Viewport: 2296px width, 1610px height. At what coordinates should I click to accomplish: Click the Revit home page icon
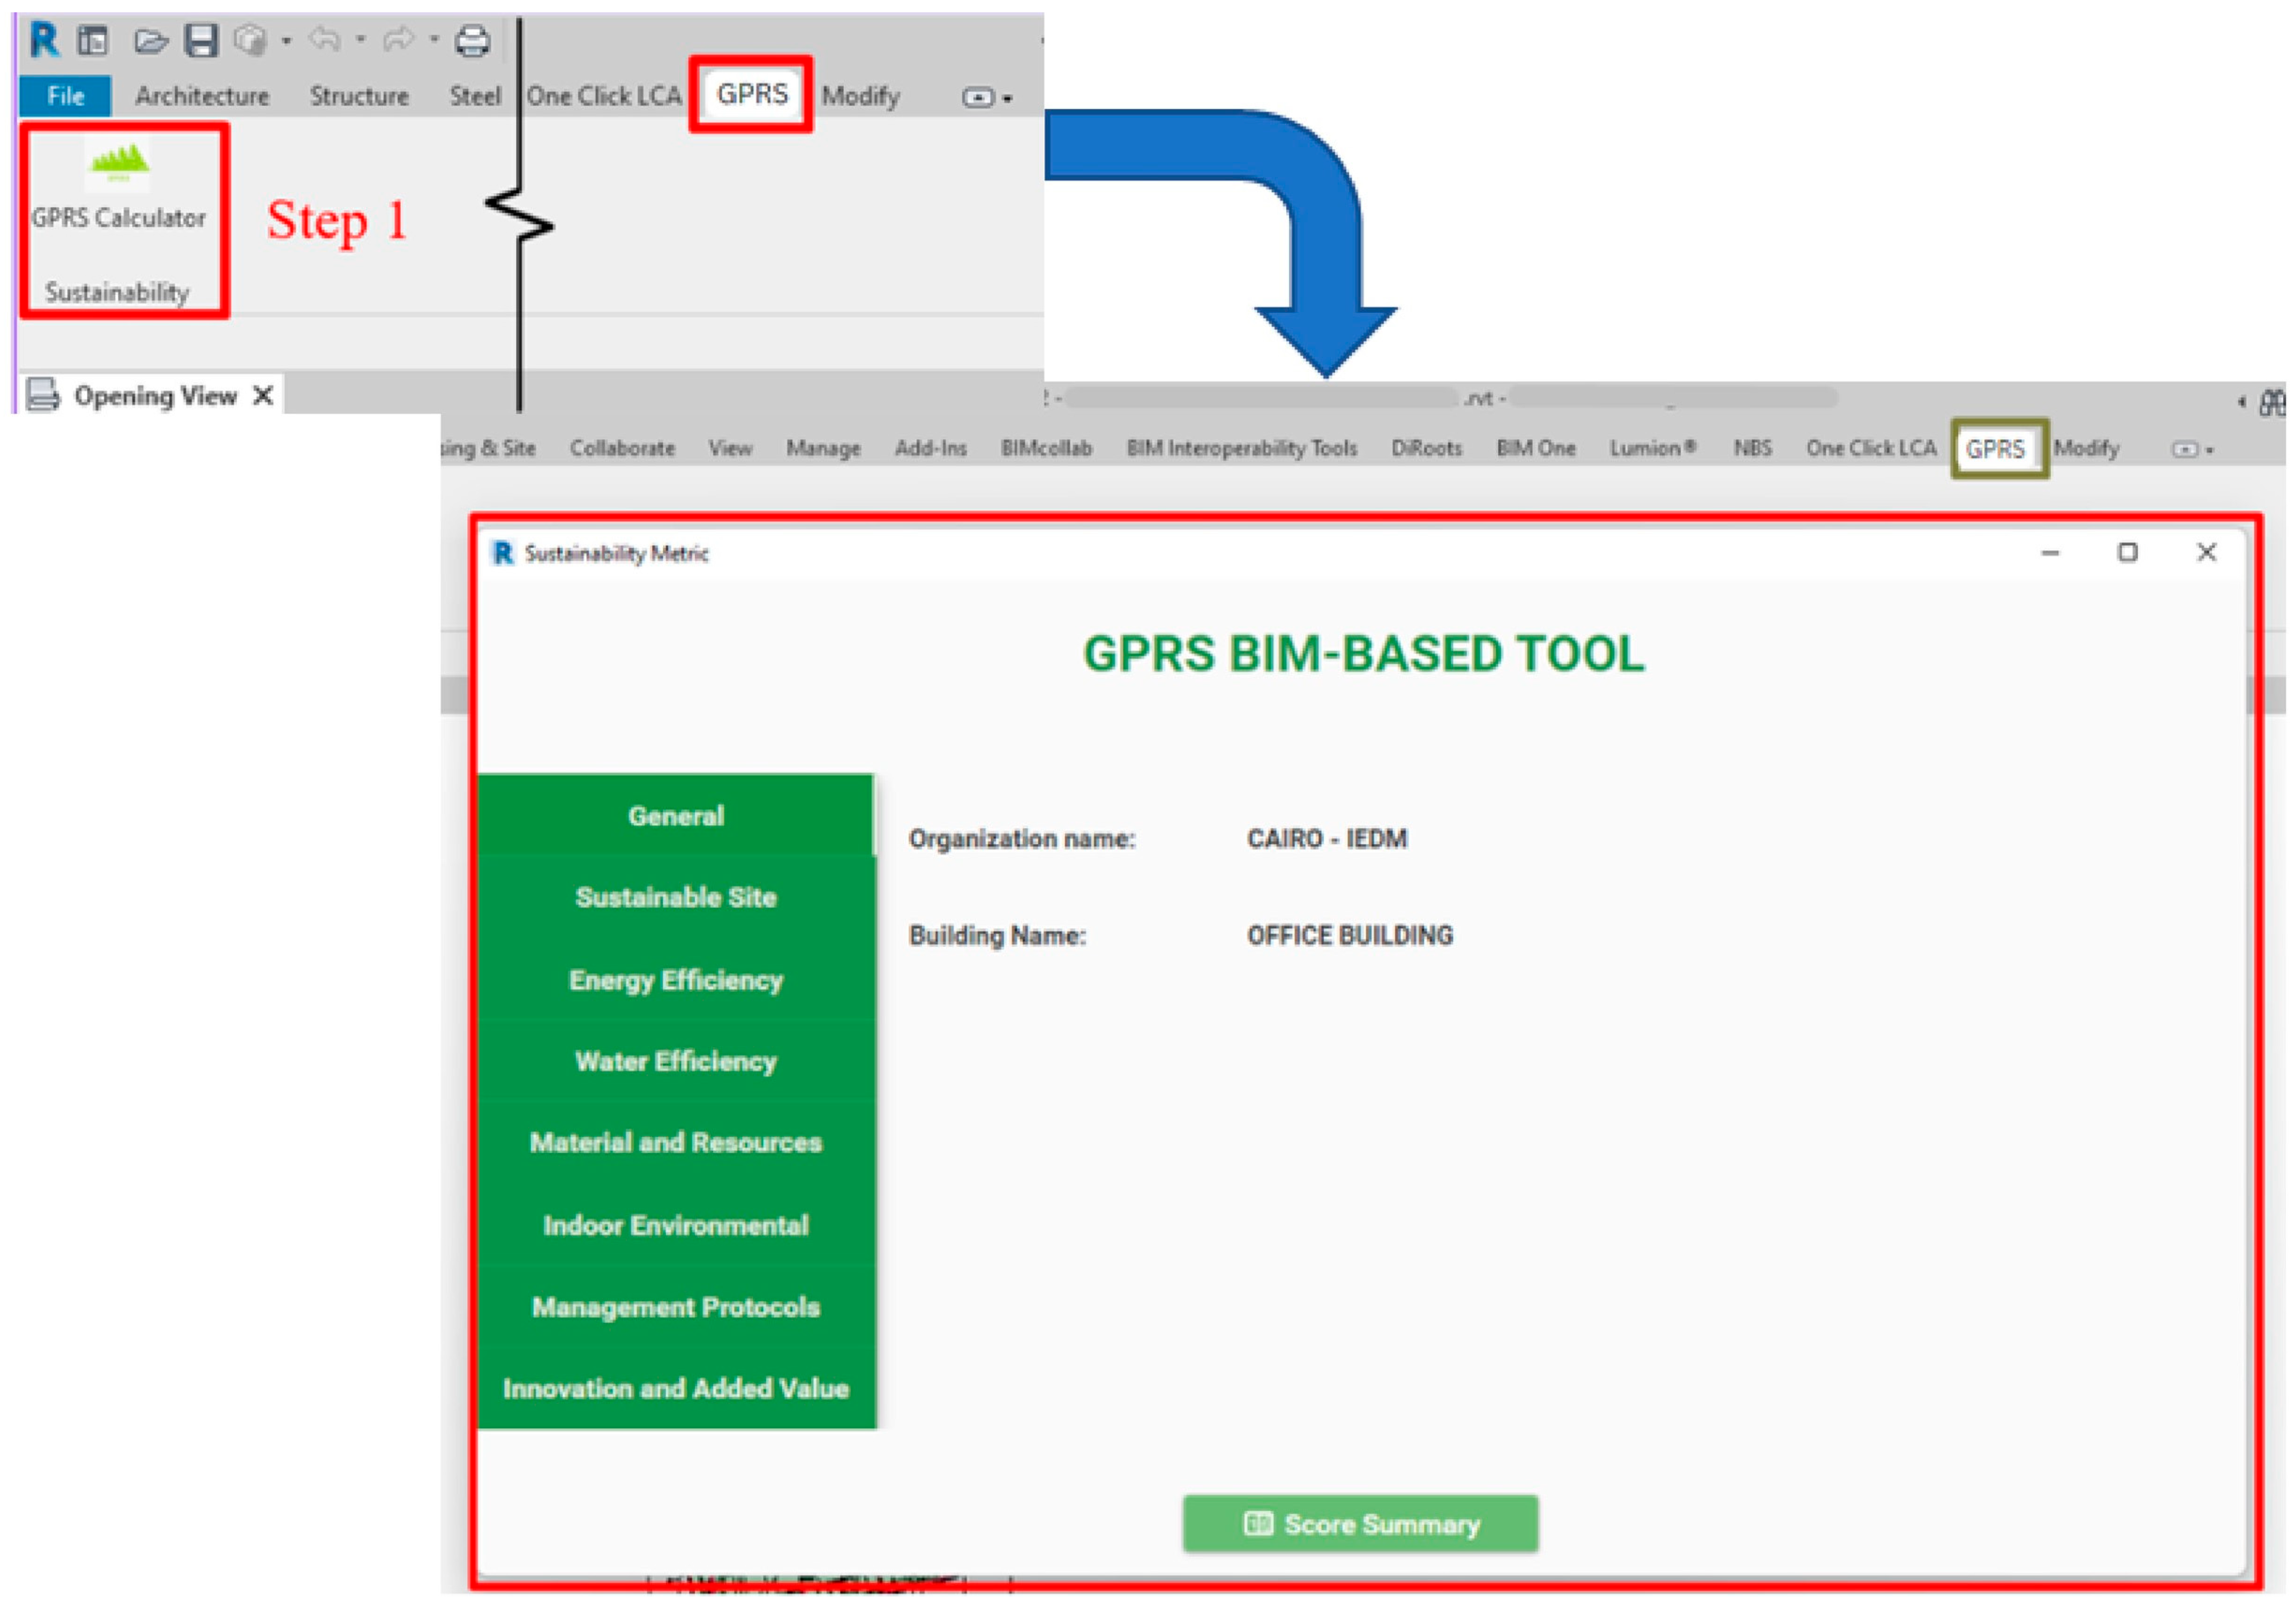(93, 41)
